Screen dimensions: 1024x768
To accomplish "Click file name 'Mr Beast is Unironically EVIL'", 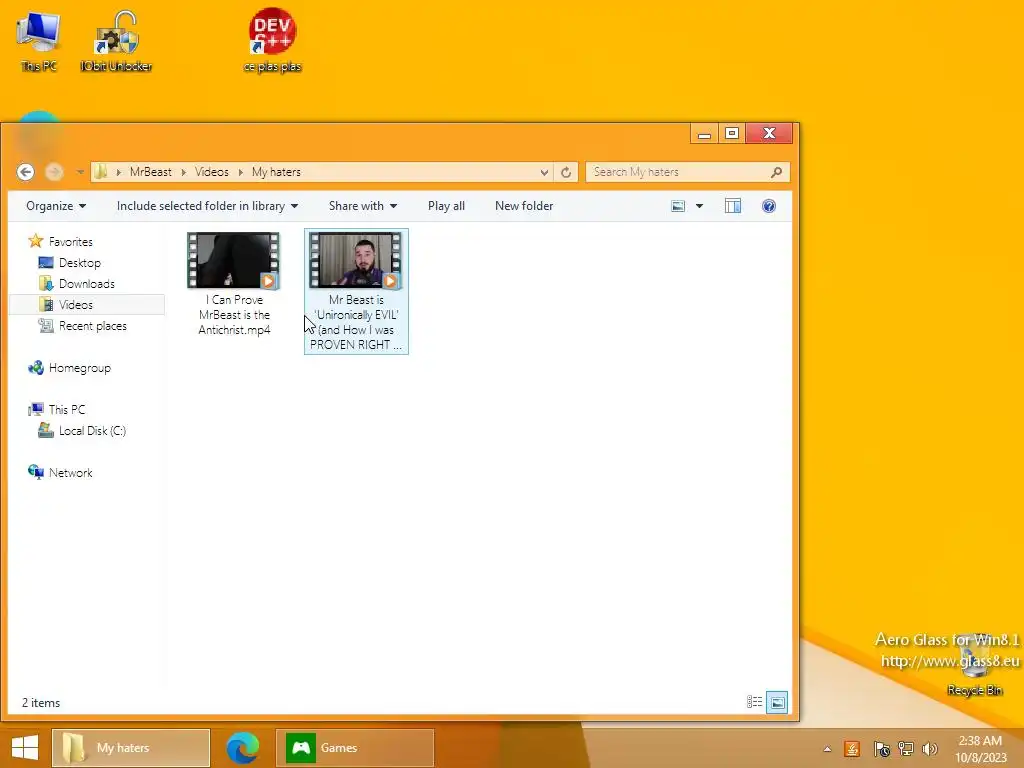I will coord(356,322).
